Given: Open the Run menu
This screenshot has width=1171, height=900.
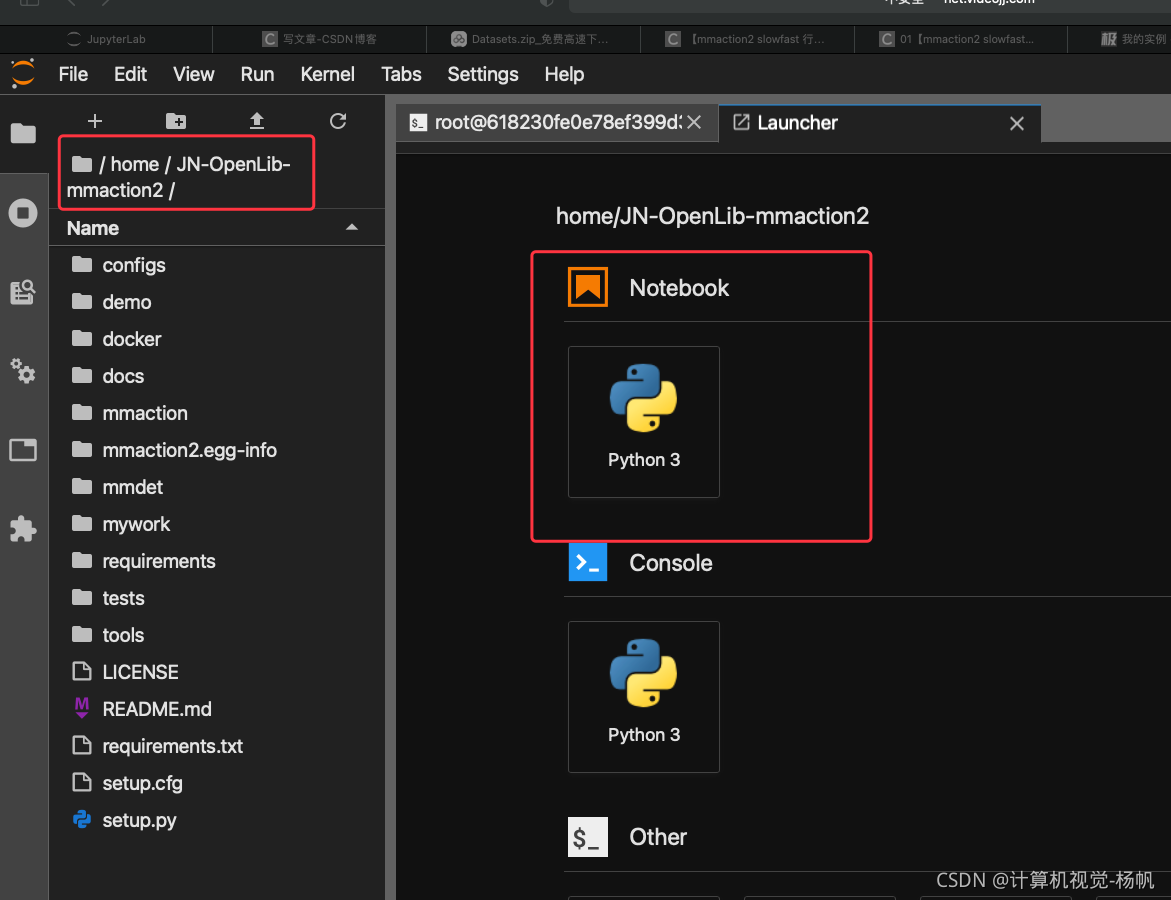Looking at the screenshot, I should [258, 75].
